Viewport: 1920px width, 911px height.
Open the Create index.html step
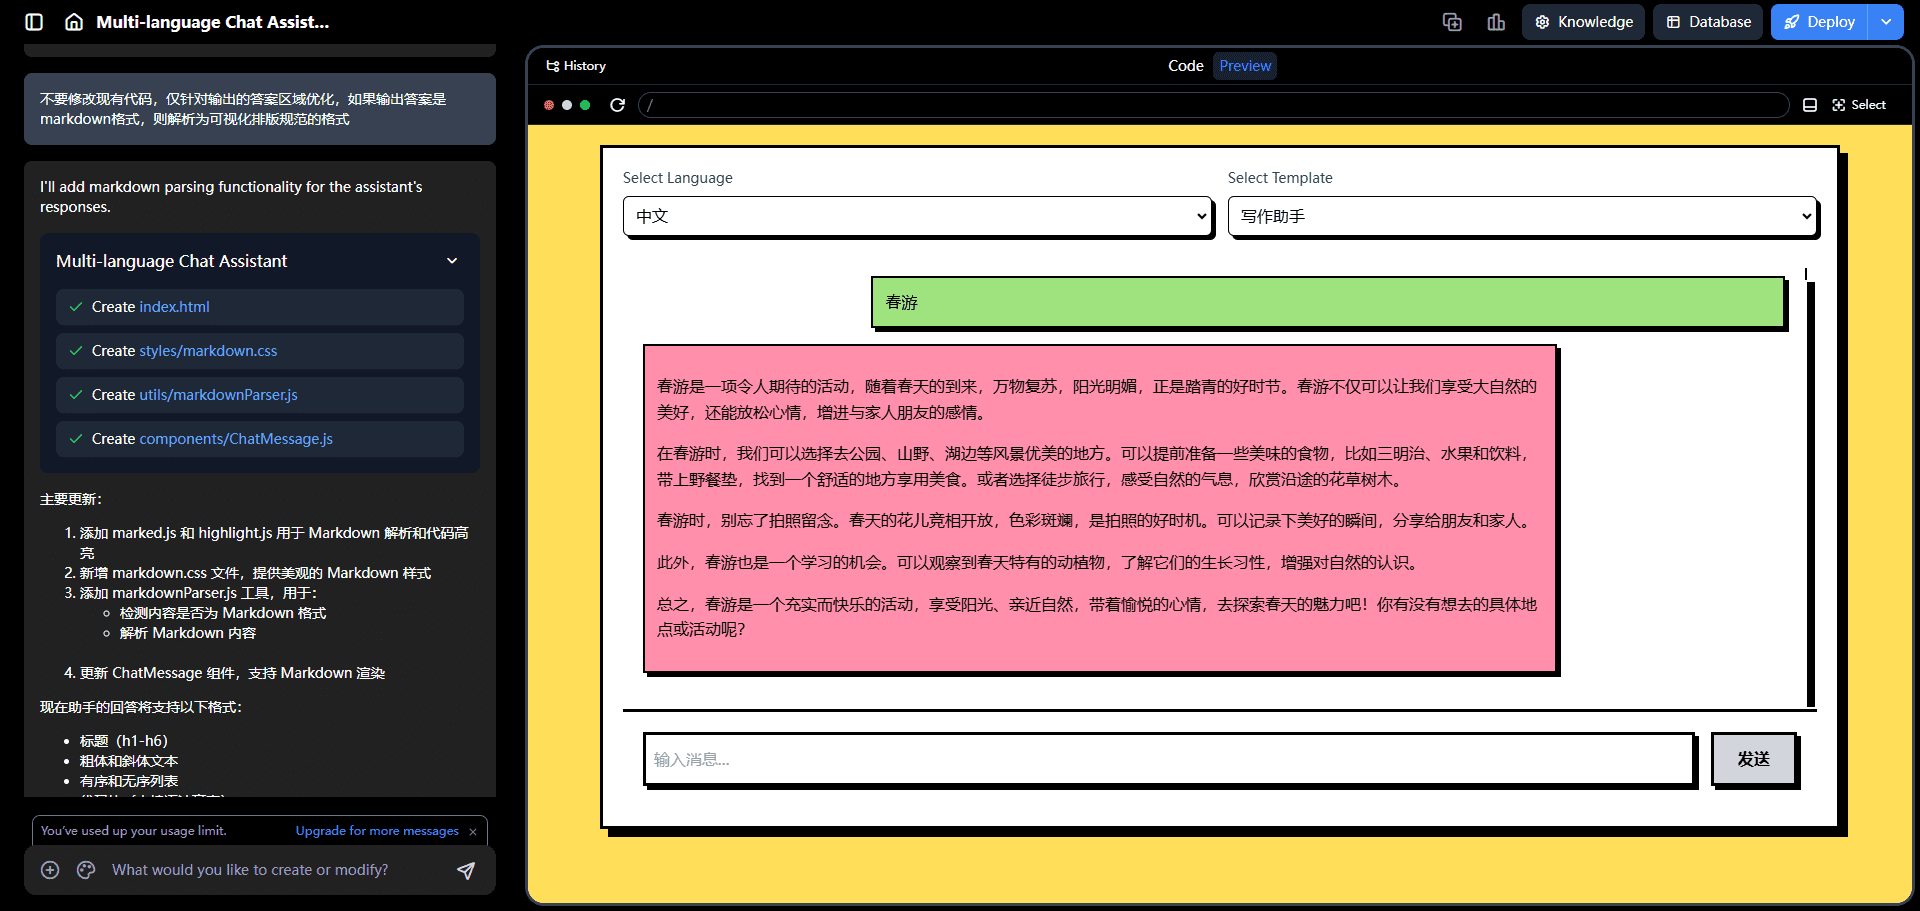260,307
